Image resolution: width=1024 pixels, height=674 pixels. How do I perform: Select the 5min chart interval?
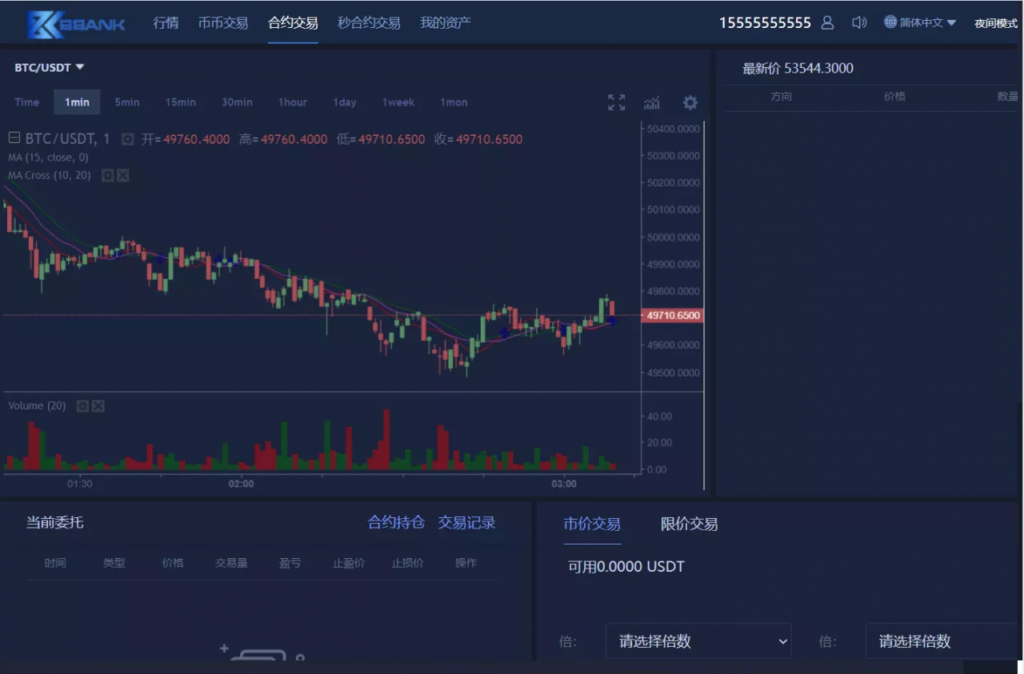tap(127, 102)
